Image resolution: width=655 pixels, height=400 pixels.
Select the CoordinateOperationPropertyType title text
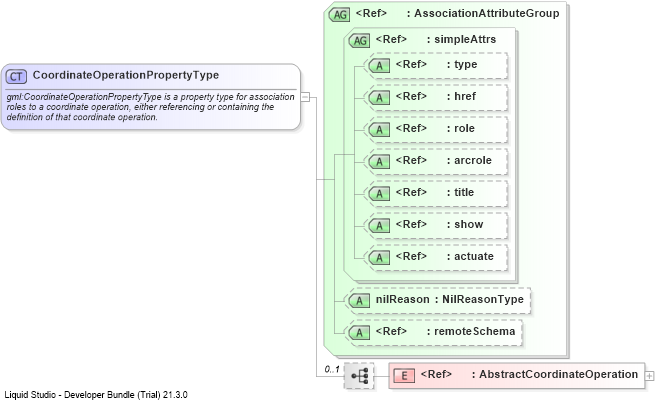(126, 75)
